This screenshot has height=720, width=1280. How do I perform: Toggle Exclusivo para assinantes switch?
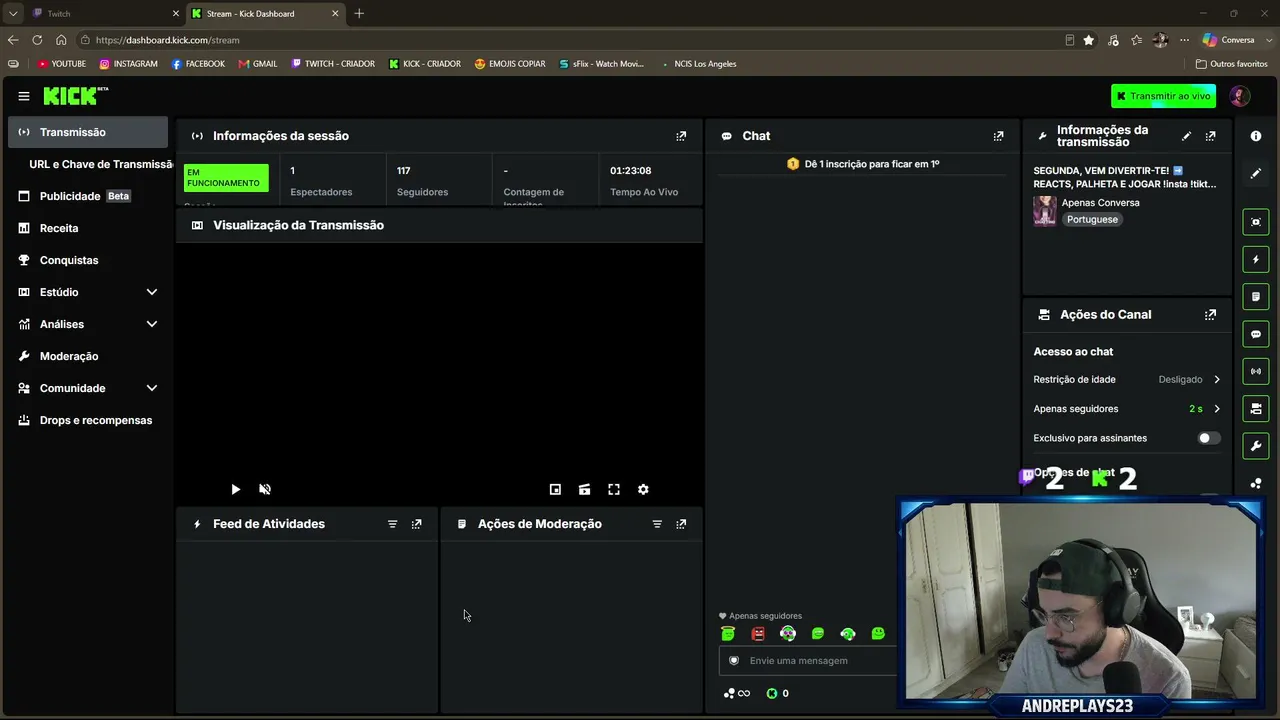point(1208,438)
